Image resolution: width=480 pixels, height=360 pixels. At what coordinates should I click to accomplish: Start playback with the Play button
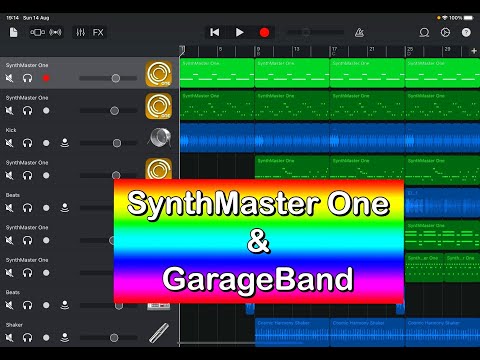tap(239, 33)
